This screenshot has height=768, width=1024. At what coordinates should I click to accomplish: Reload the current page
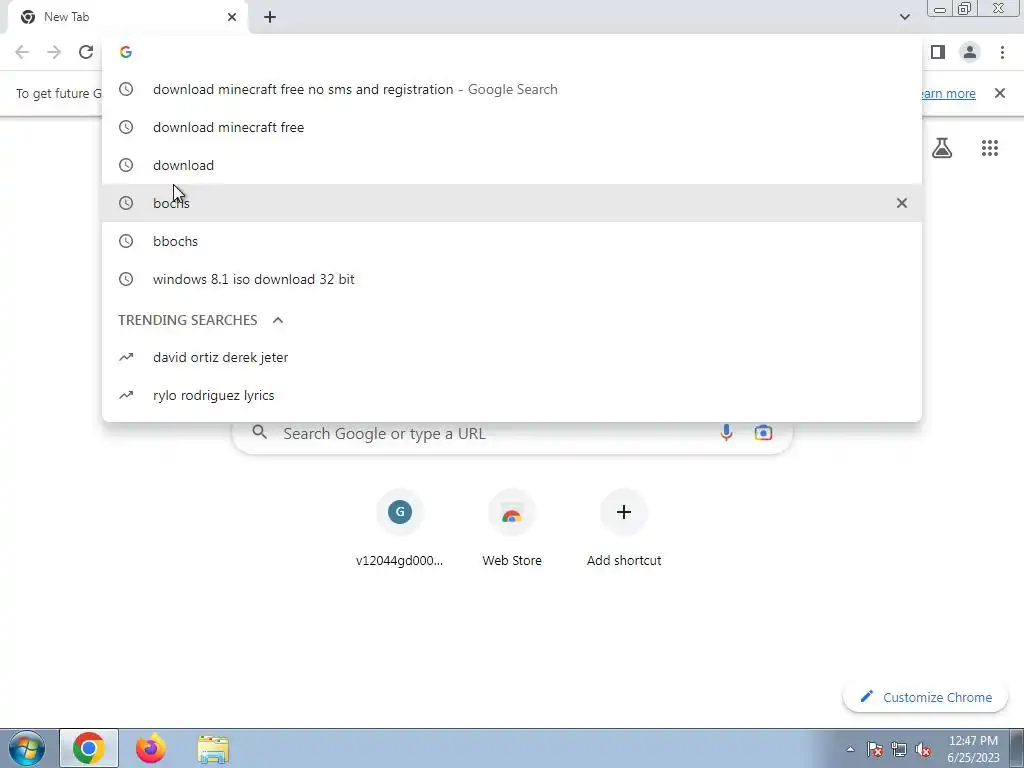coord(86,52)
